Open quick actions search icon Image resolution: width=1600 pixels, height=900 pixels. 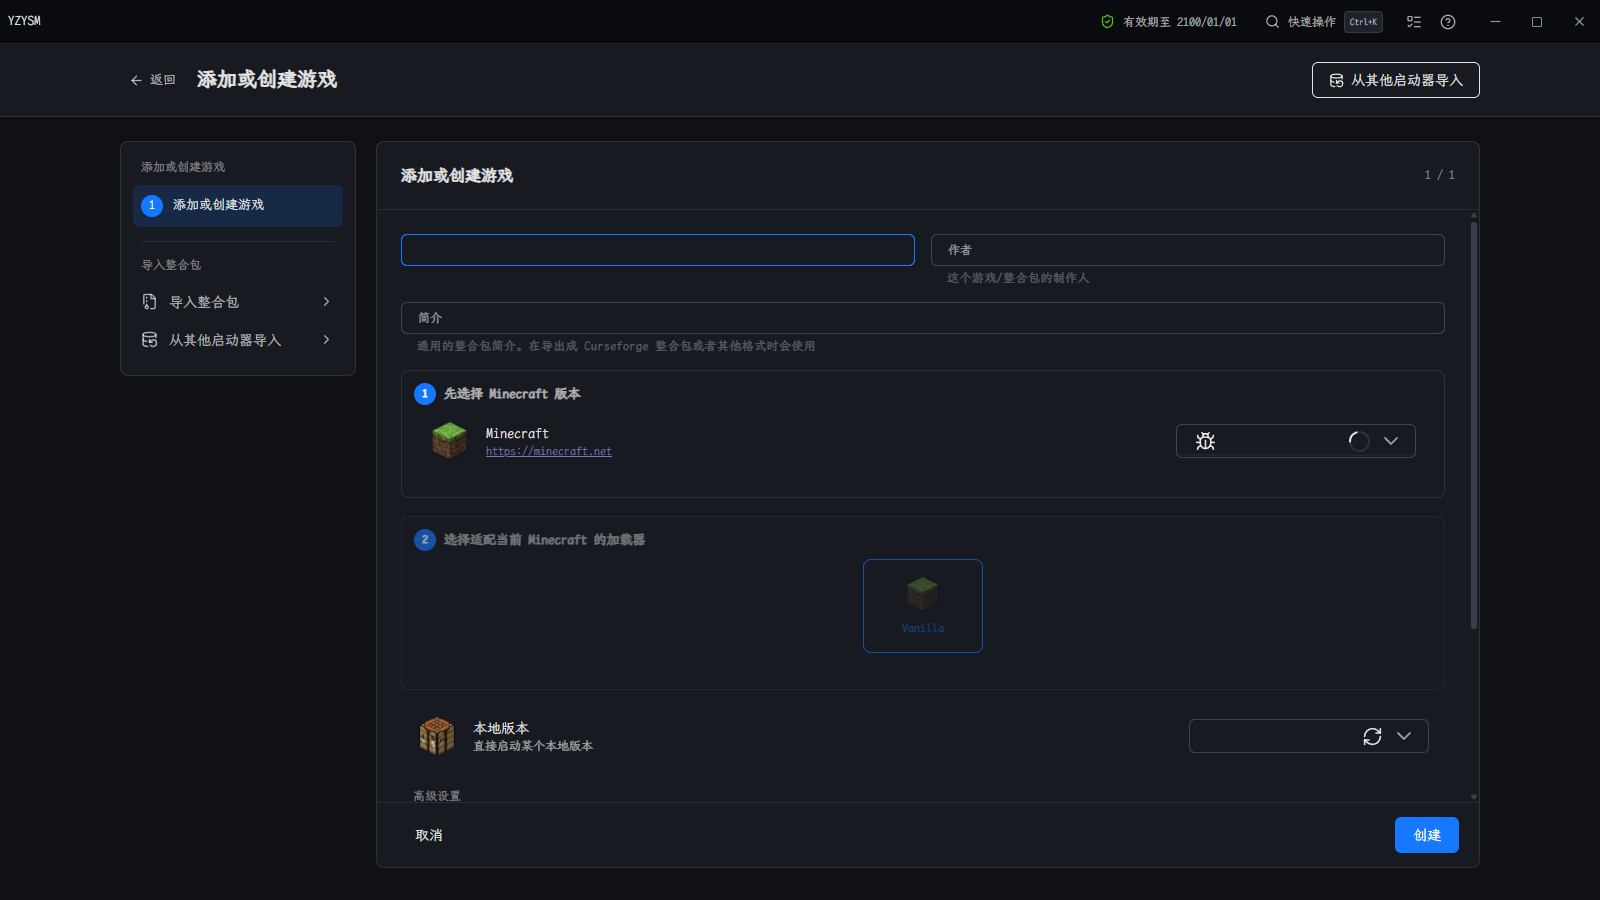point(1272,22)
